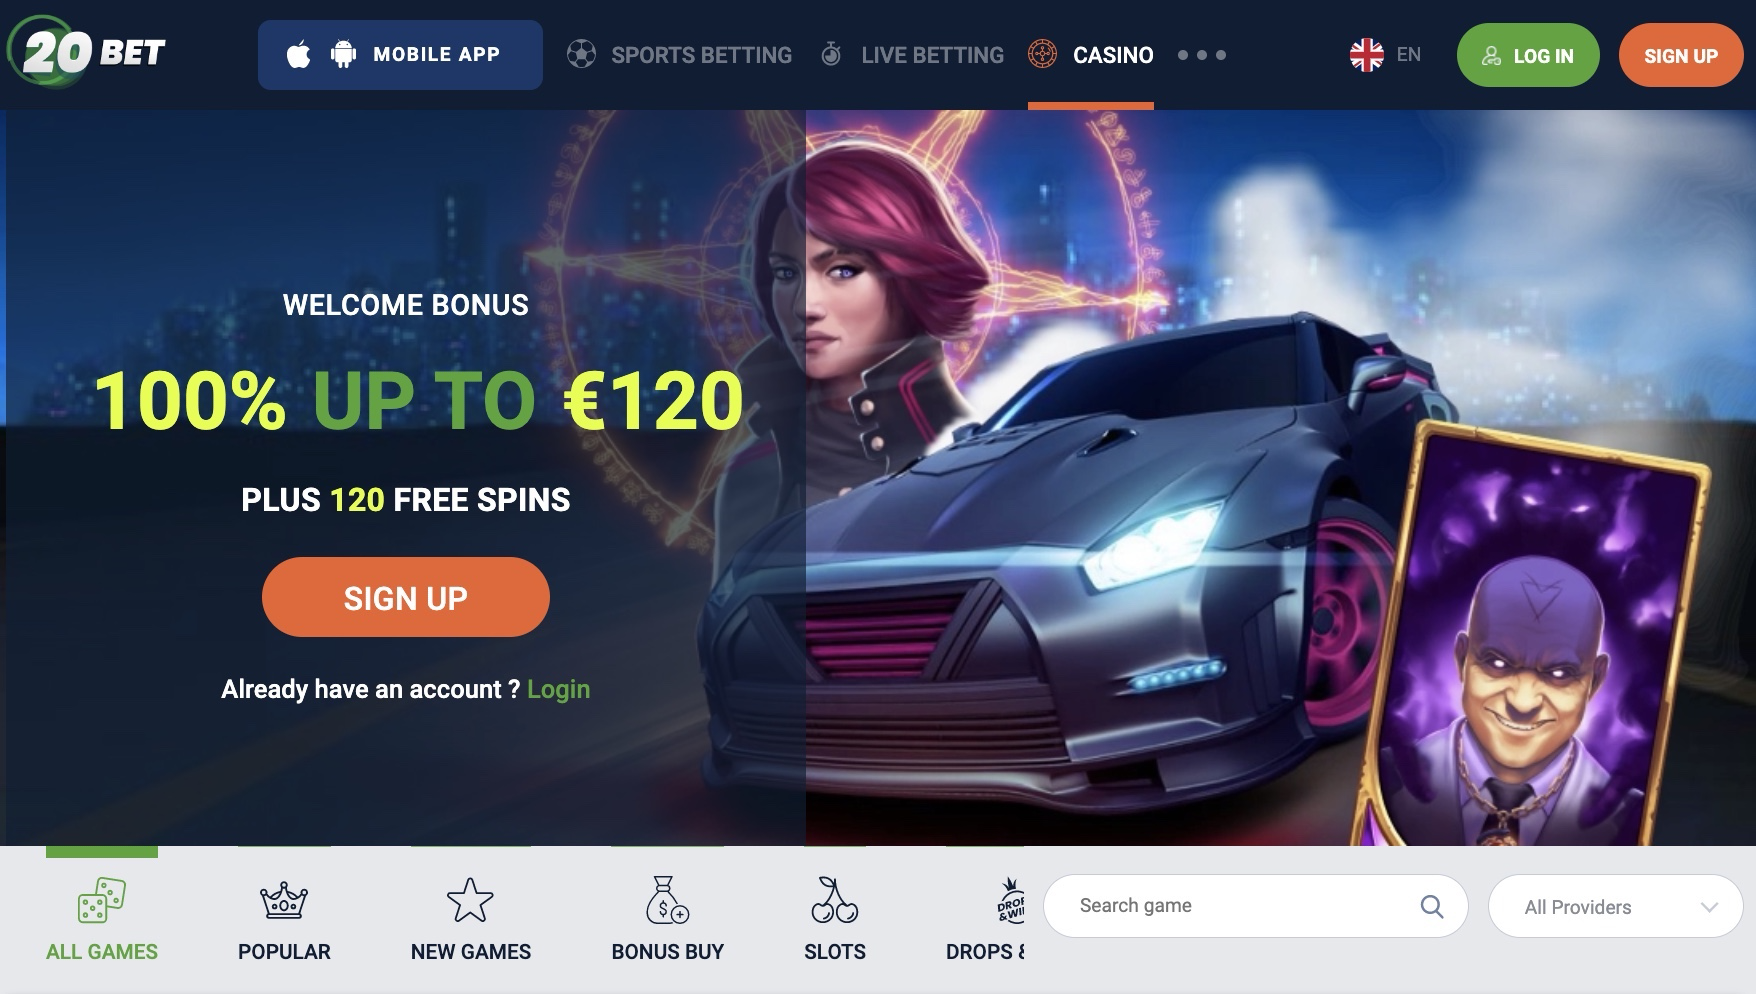Open New Games star category
The image size is (1756, 994).
tap(471, 920)
